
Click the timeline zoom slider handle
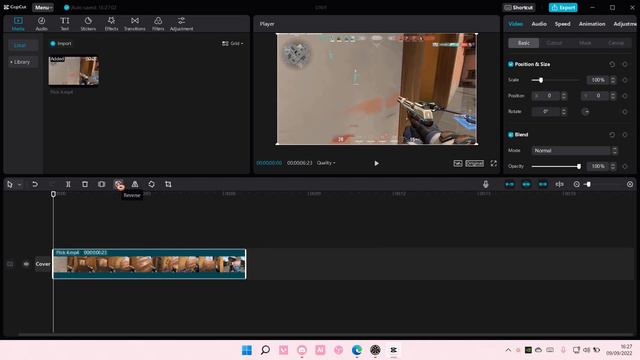pos(588,184)
